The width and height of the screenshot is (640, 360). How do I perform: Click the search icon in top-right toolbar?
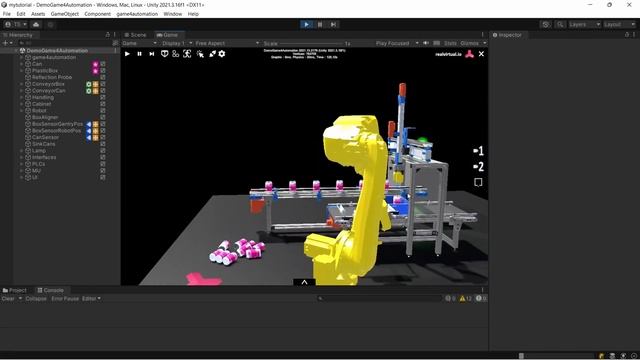click(x=560, y=24)
